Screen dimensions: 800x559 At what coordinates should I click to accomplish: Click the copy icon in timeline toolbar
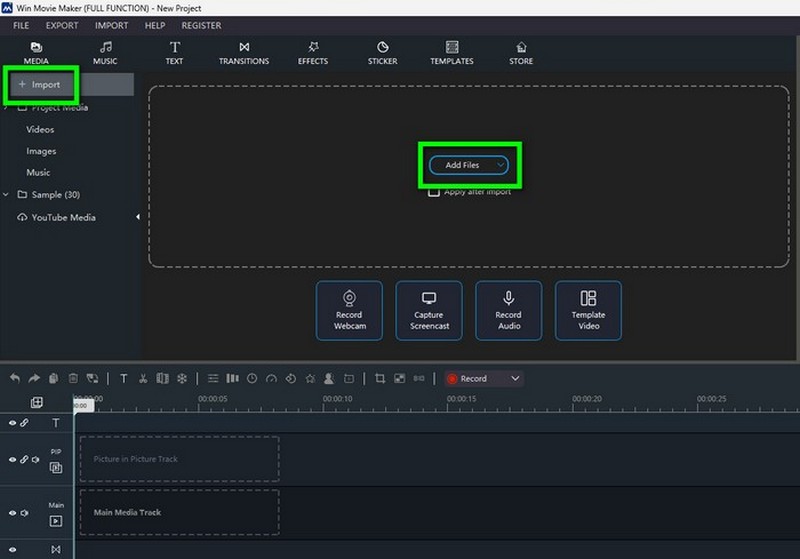coord(53,378)
